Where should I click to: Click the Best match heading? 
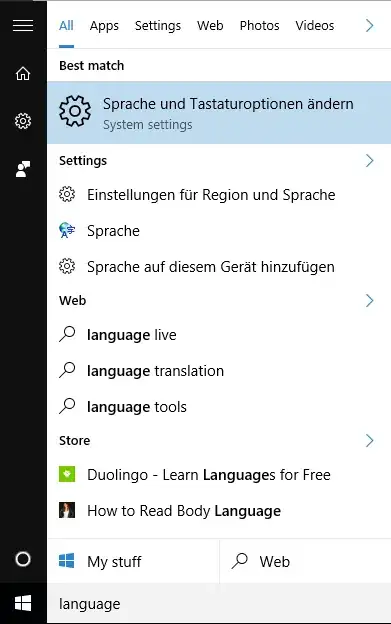91,65
